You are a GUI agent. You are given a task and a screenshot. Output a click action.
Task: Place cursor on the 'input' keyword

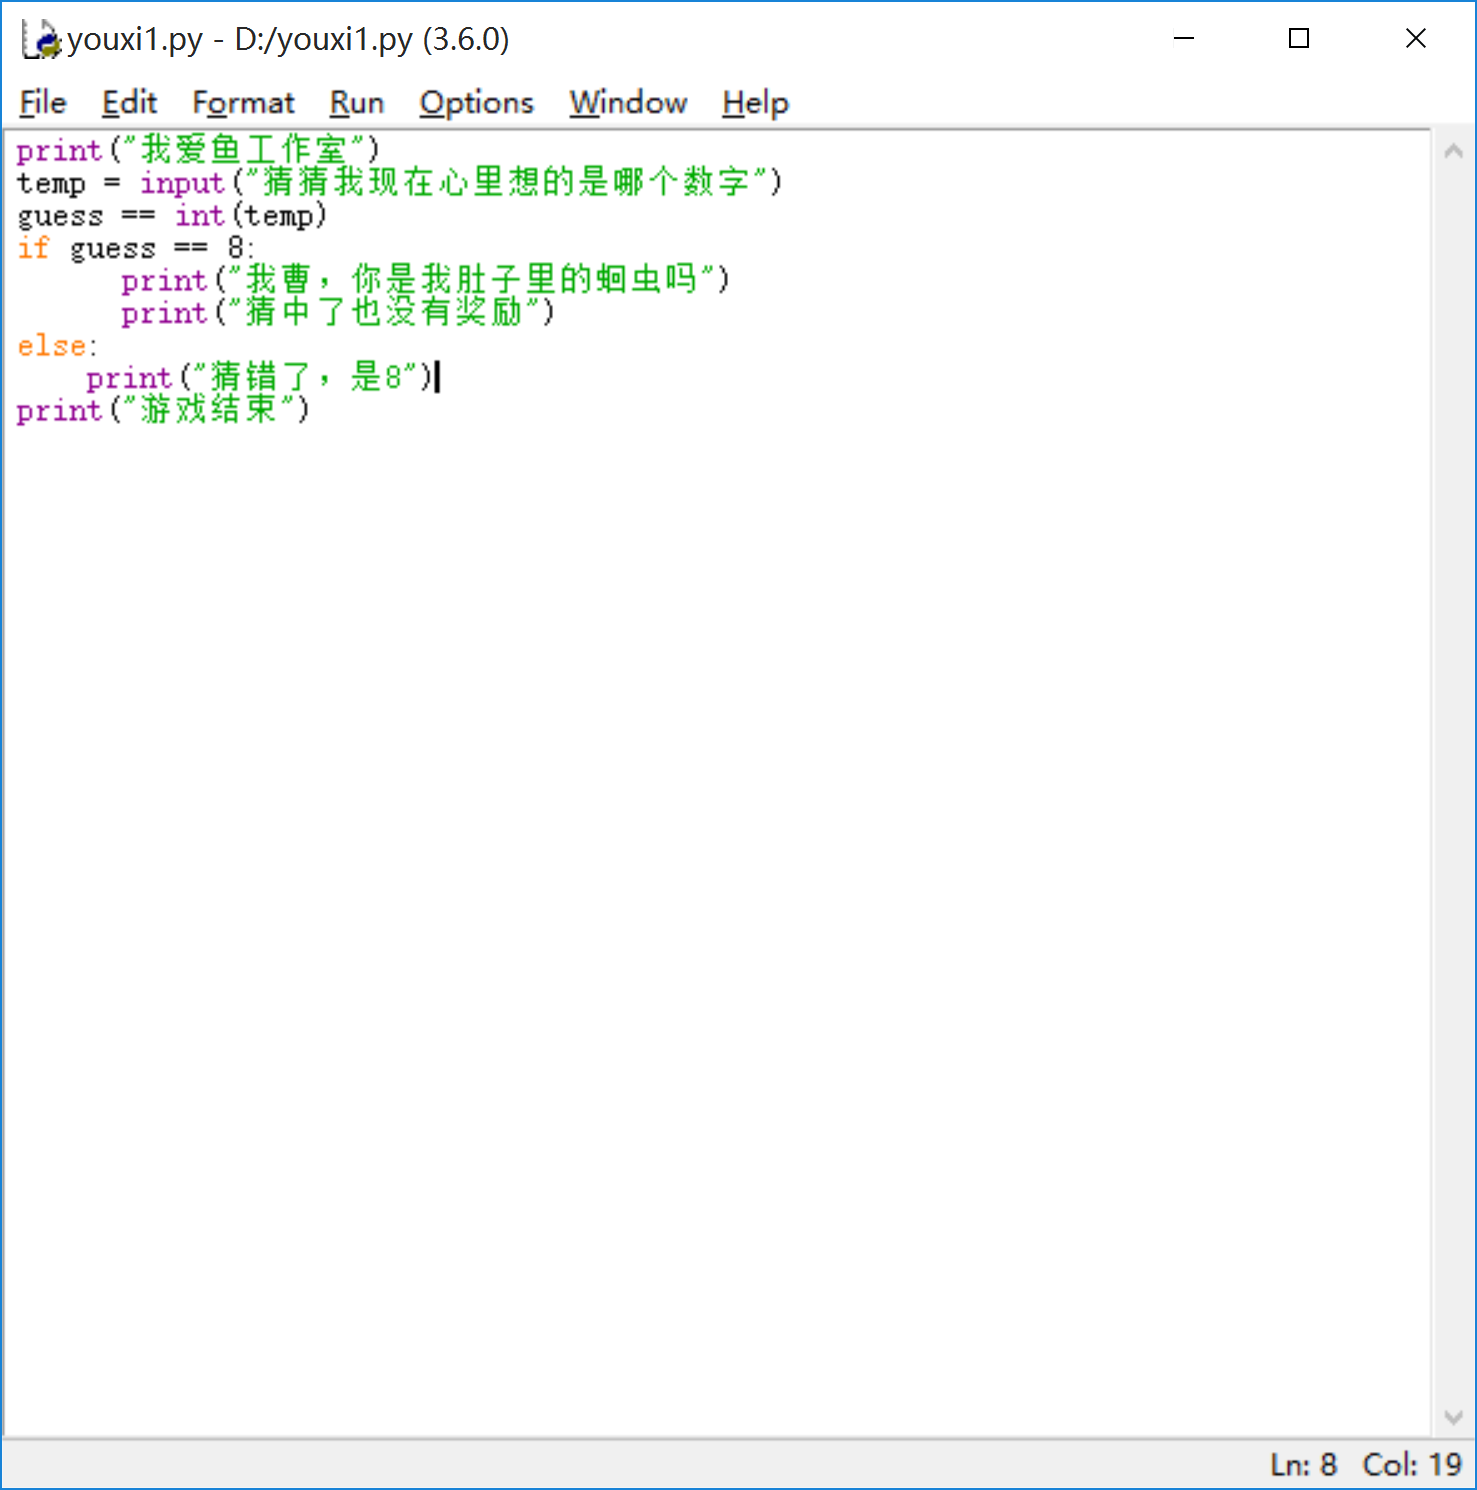(x=182, y=183)
